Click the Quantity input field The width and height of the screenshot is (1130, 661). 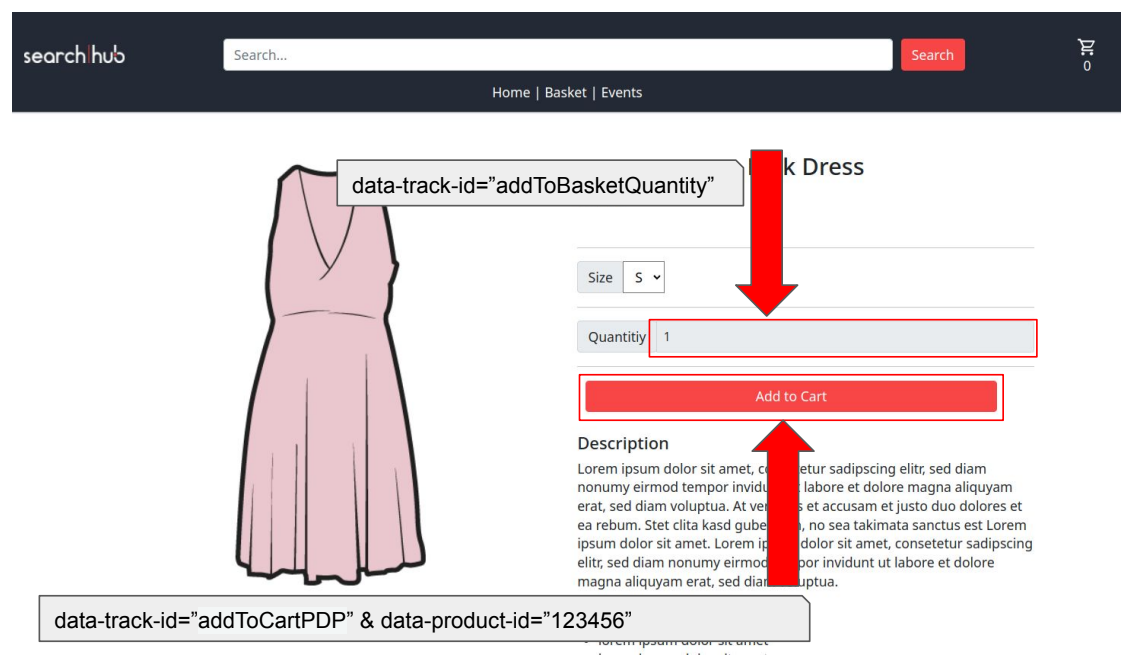click(845, 337)
